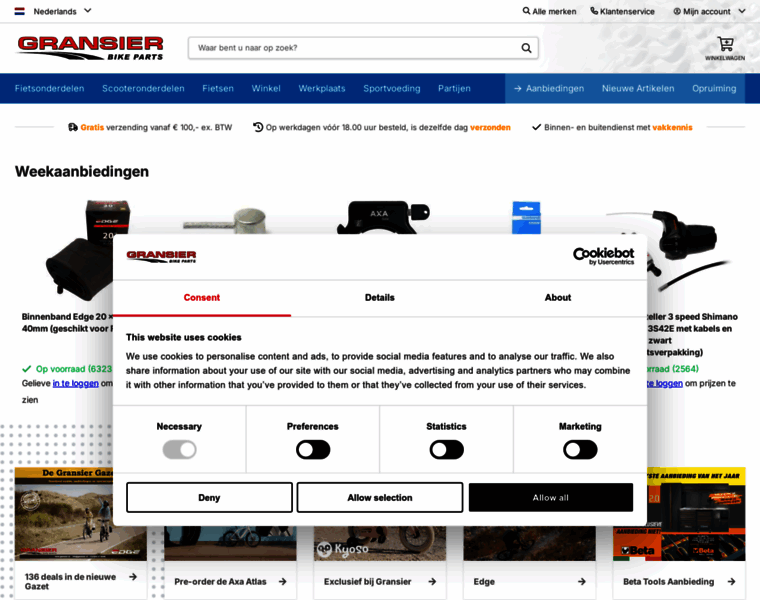Open Alle merken search link
The height and width of the screenshot is (600, 760).
(549, 11)
